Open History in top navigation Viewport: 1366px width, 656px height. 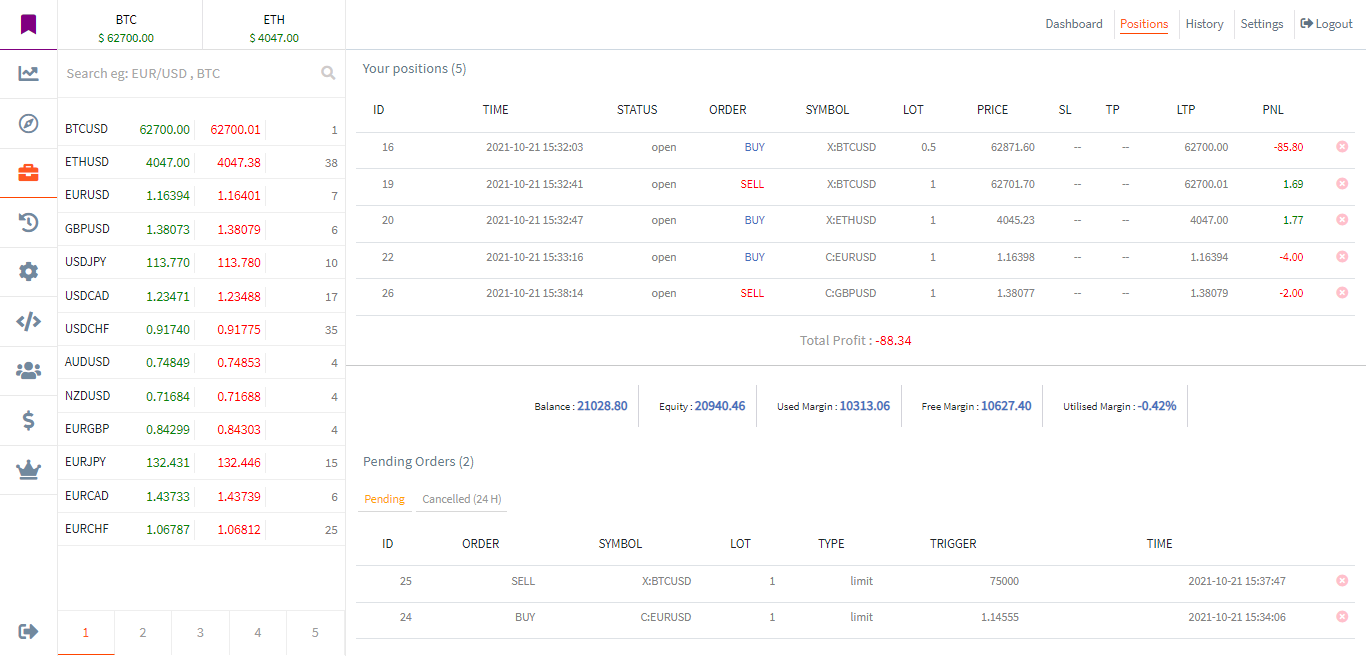pos(1204,24)
